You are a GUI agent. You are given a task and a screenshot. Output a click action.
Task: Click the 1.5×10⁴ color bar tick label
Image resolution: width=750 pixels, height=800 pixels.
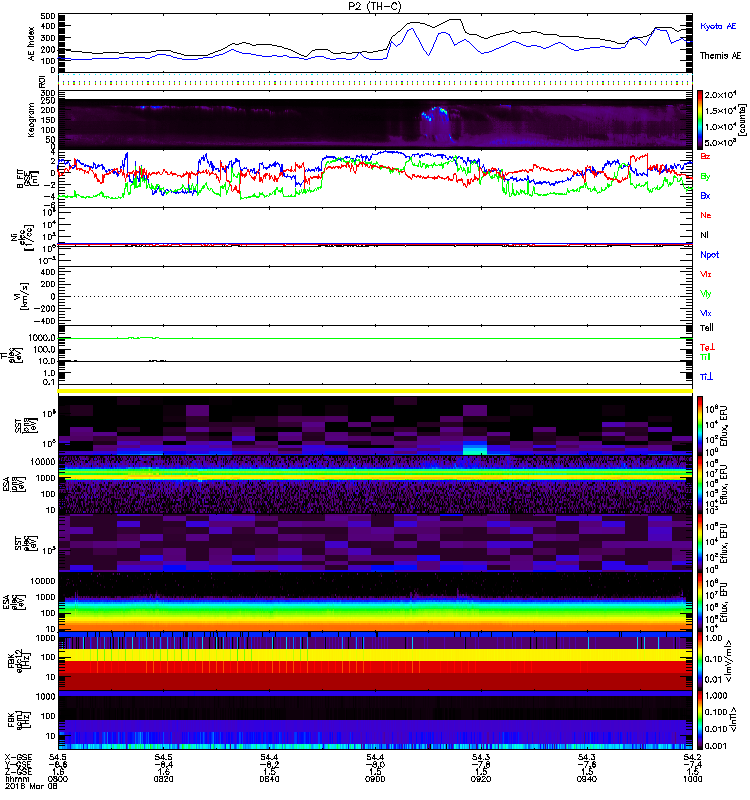coord(720,111)
